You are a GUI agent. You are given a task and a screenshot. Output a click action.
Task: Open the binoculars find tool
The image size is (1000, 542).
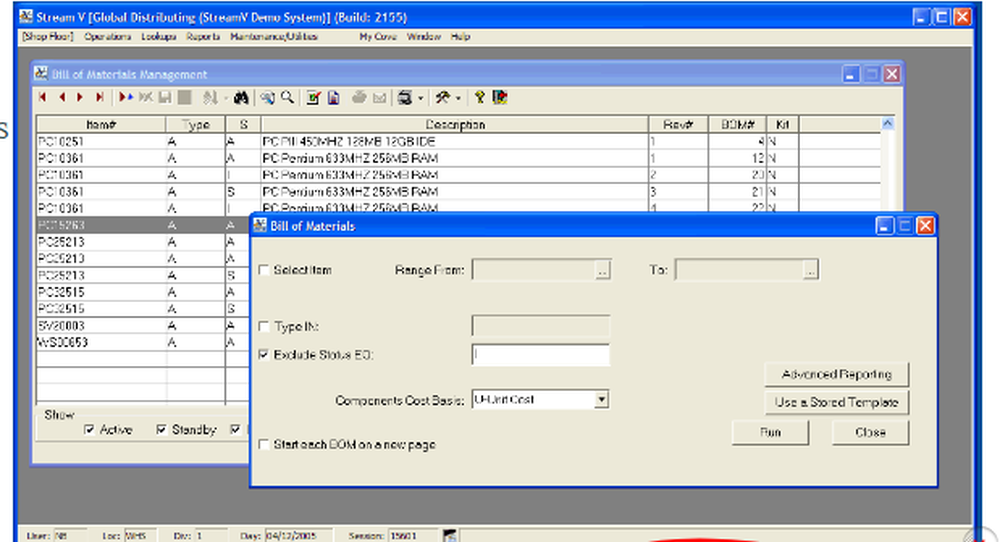(240, 98)
